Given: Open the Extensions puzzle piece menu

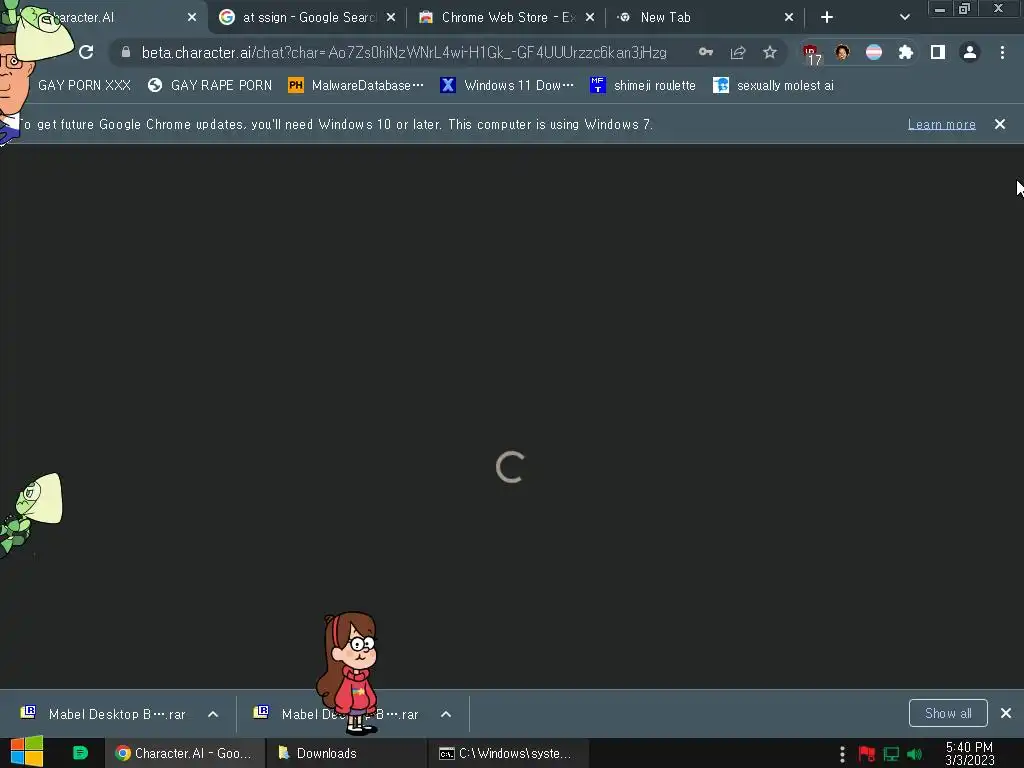Looking at the screenshot, I should click(x=906, y=52).
